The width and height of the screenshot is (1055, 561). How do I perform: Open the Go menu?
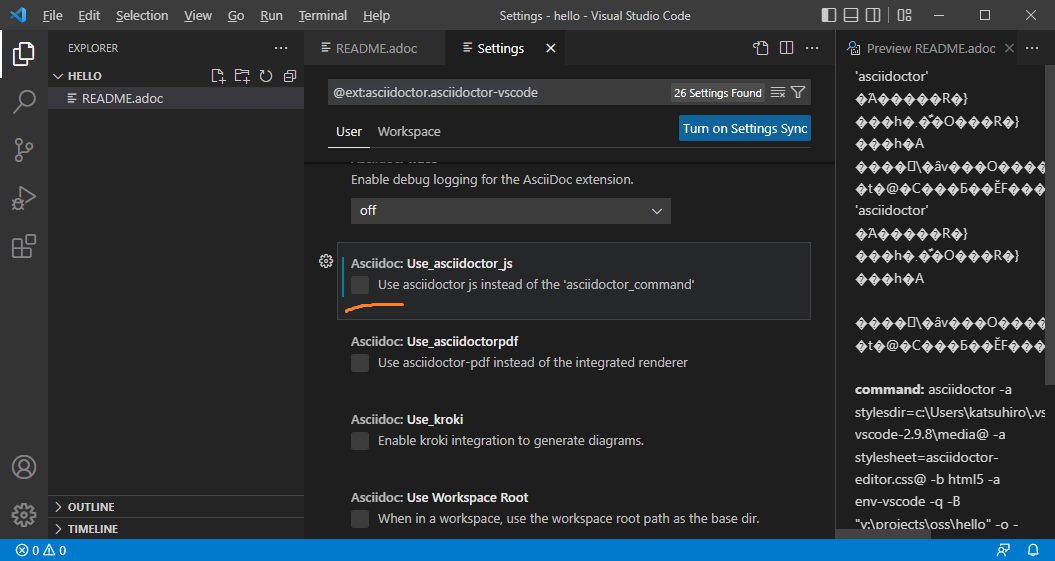coord(236,15)
